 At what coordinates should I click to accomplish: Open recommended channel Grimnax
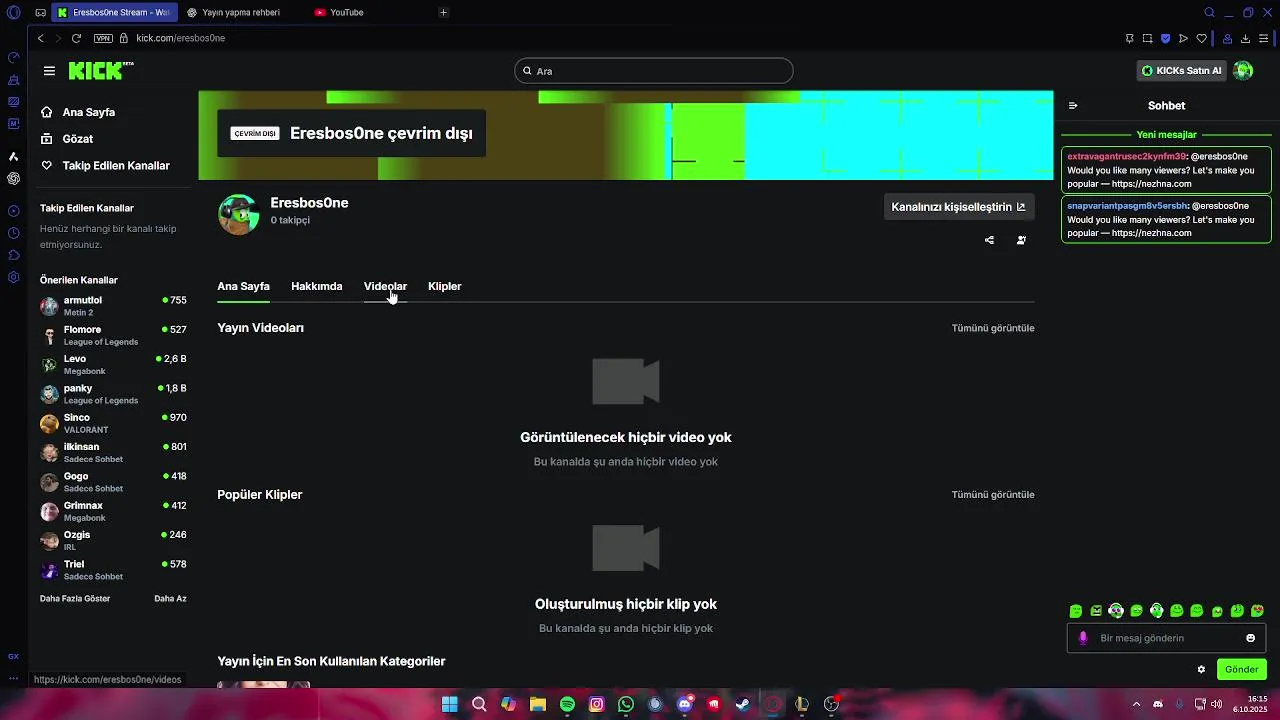(x=113, y=511)
